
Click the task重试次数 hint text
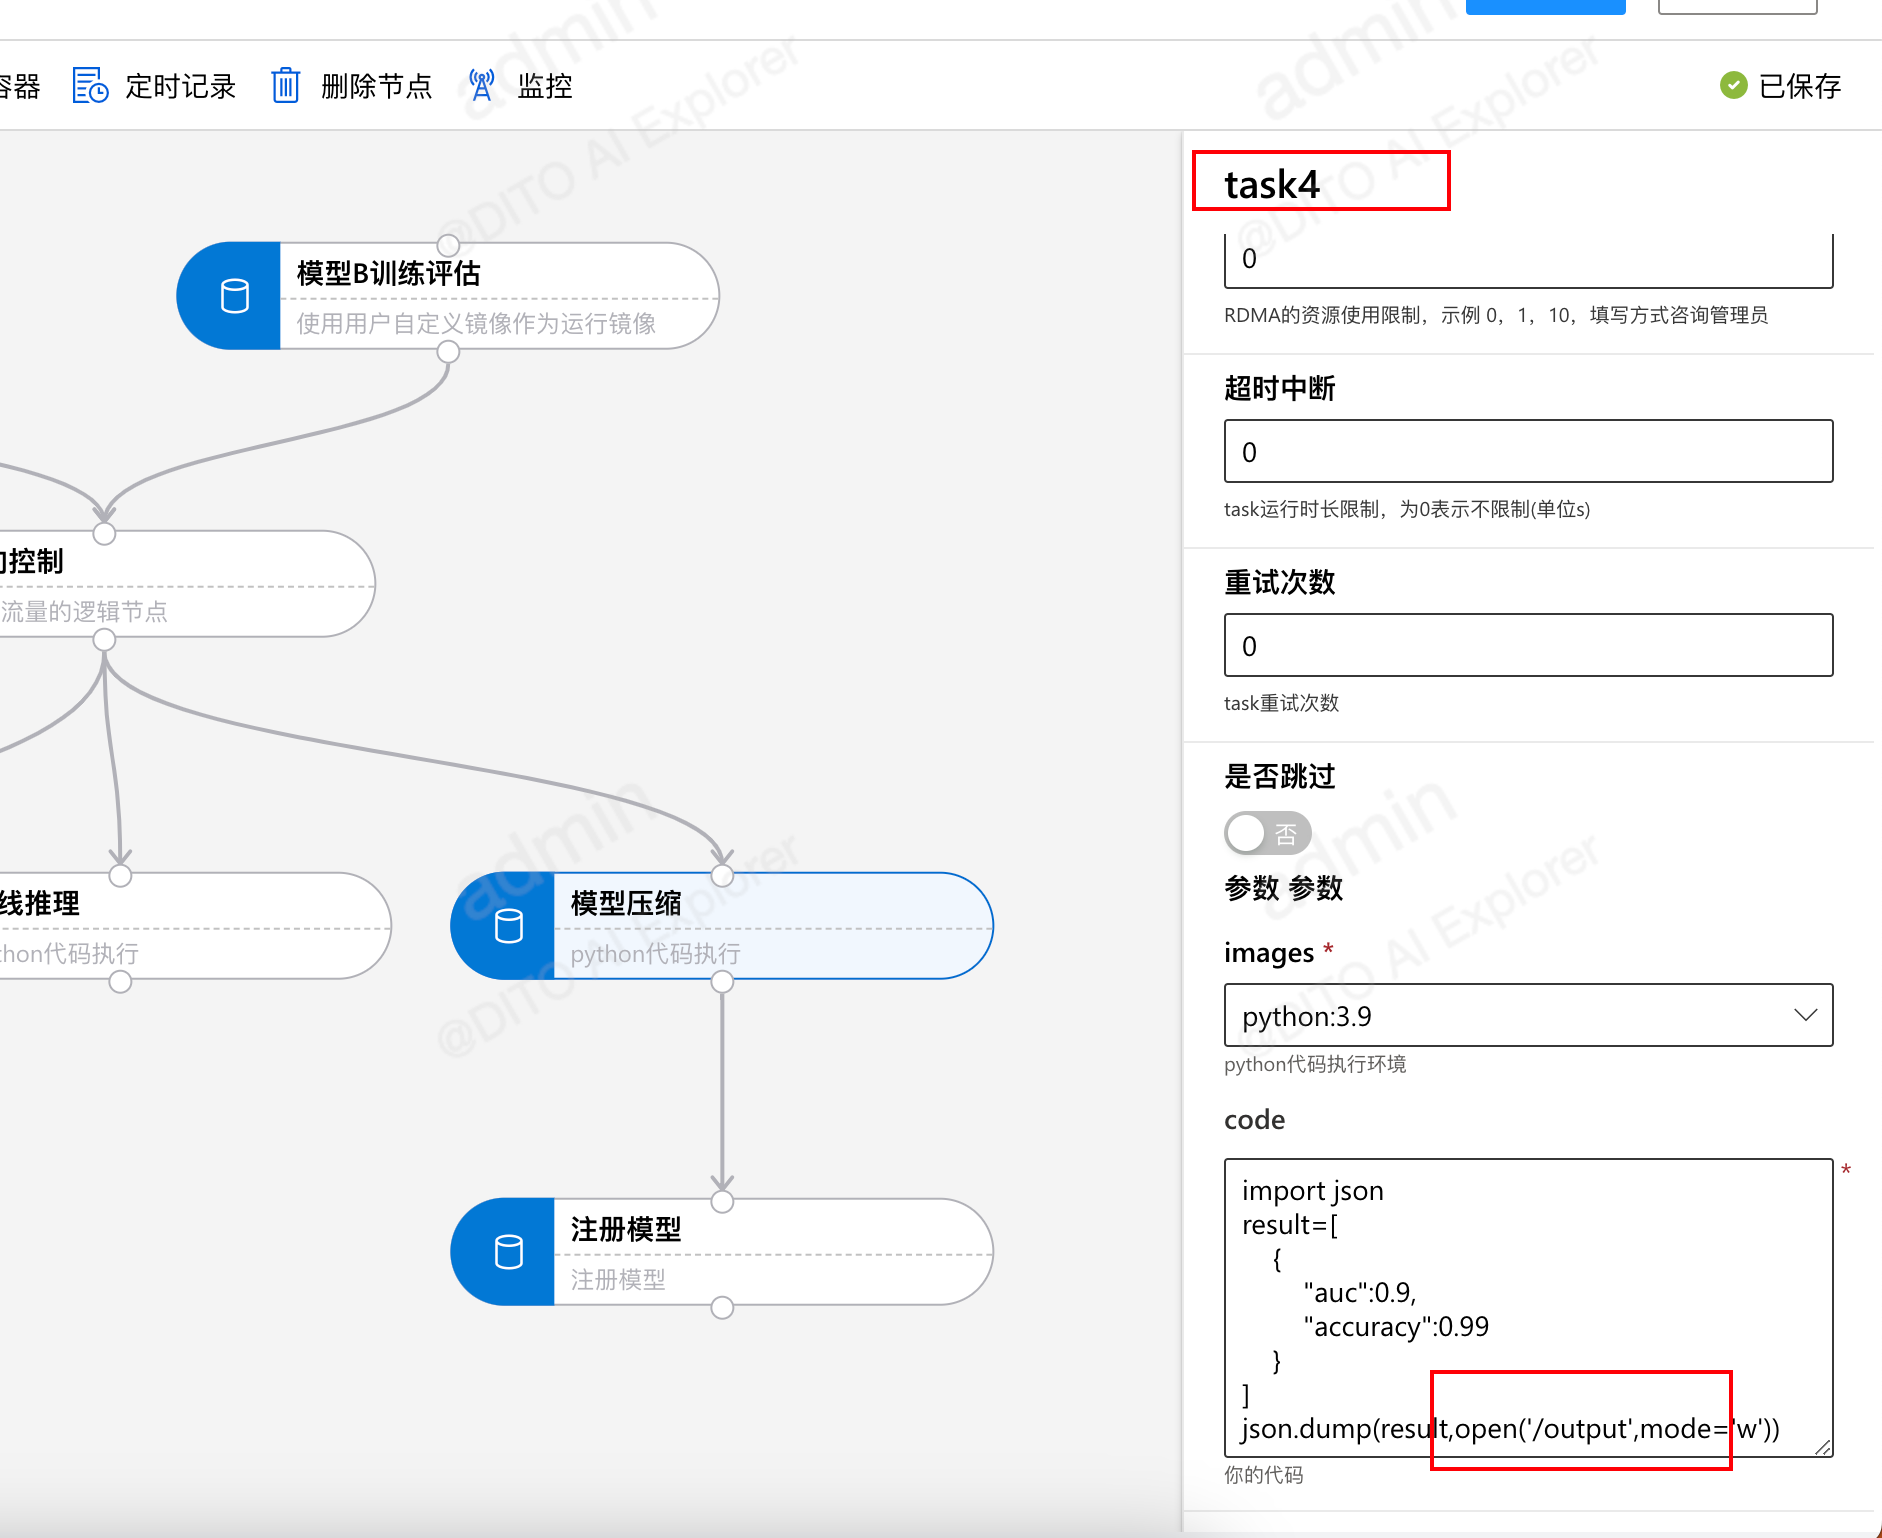point(1281,703)
